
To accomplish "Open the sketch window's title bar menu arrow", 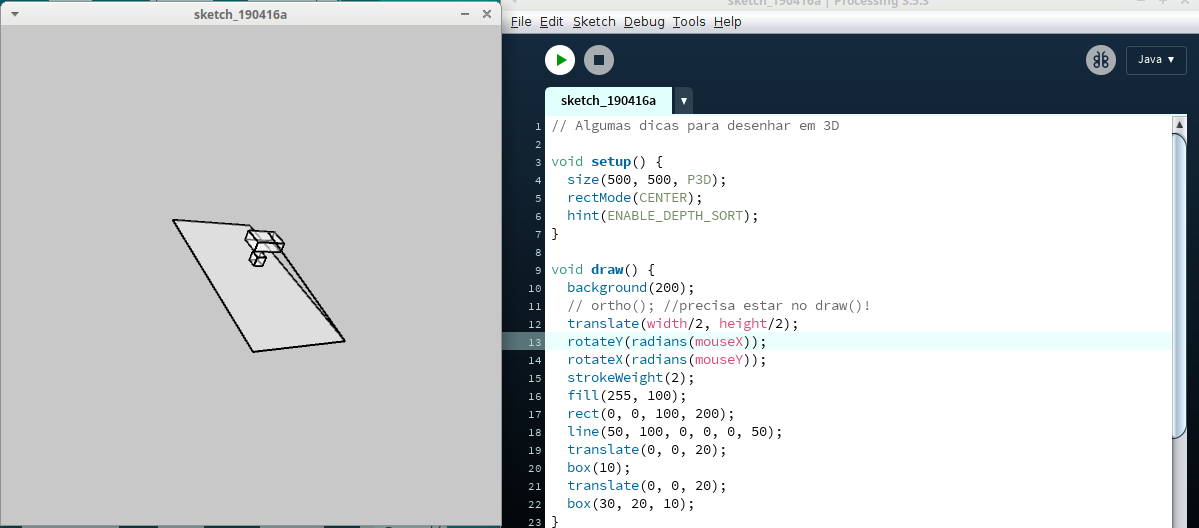I will (14, 14).
